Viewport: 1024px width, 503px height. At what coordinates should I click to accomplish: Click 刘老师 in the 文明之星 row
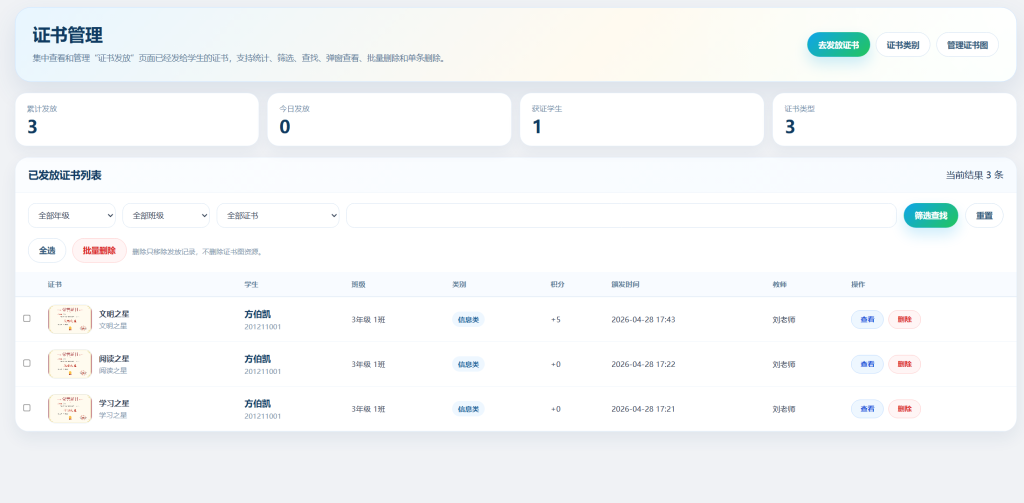[x=784, y=319]
